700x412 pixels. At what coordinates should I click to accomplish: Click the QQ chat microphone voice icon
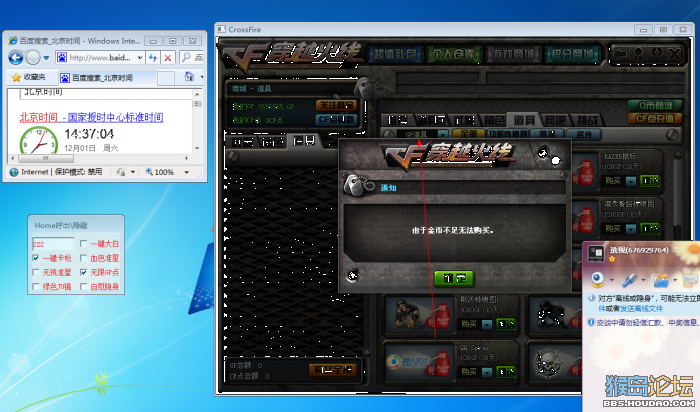pyautogui.click(x=629, y=280)
